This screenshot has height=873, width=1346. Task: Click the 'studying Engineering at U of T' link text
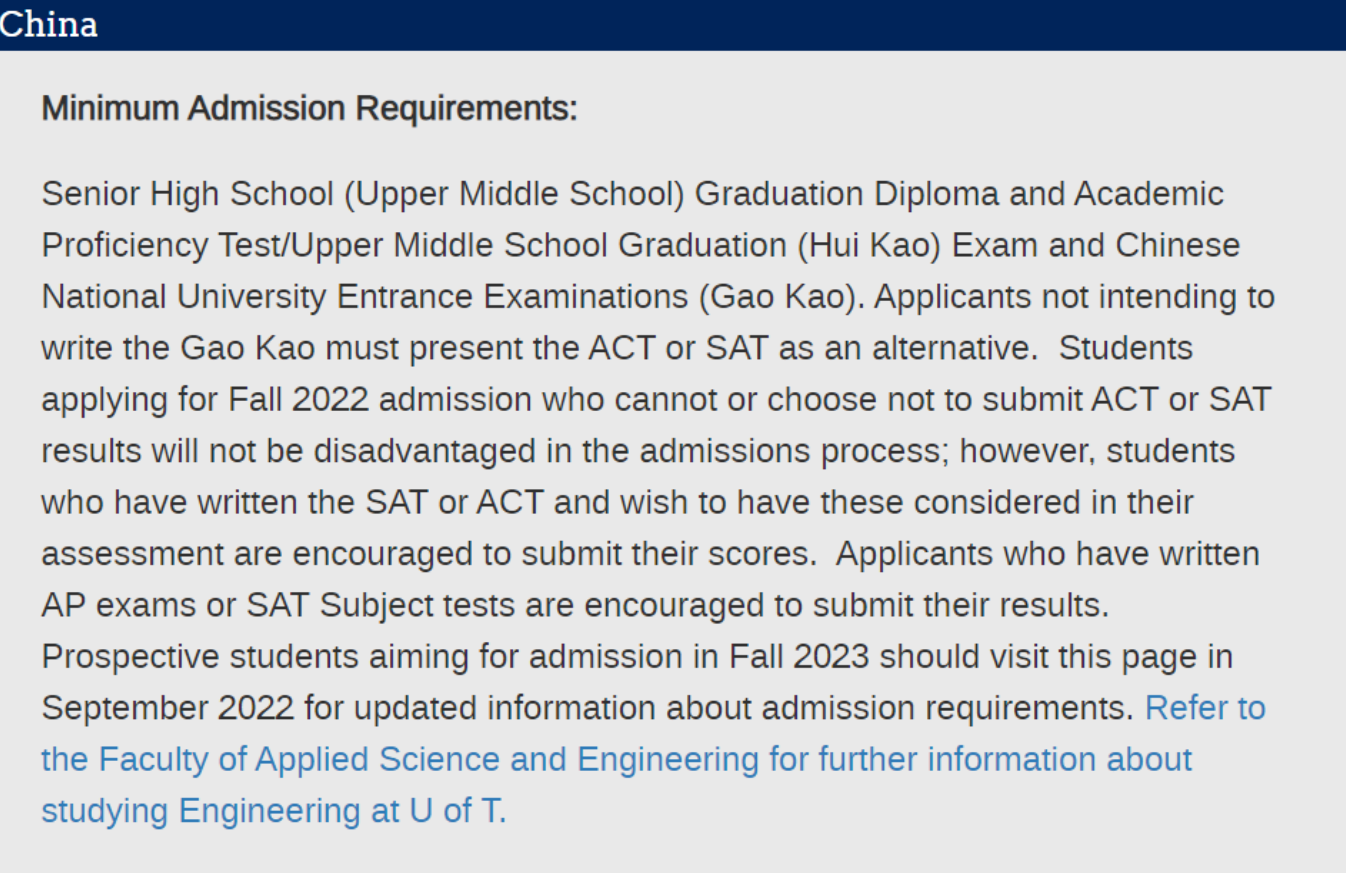coord(273,810)
